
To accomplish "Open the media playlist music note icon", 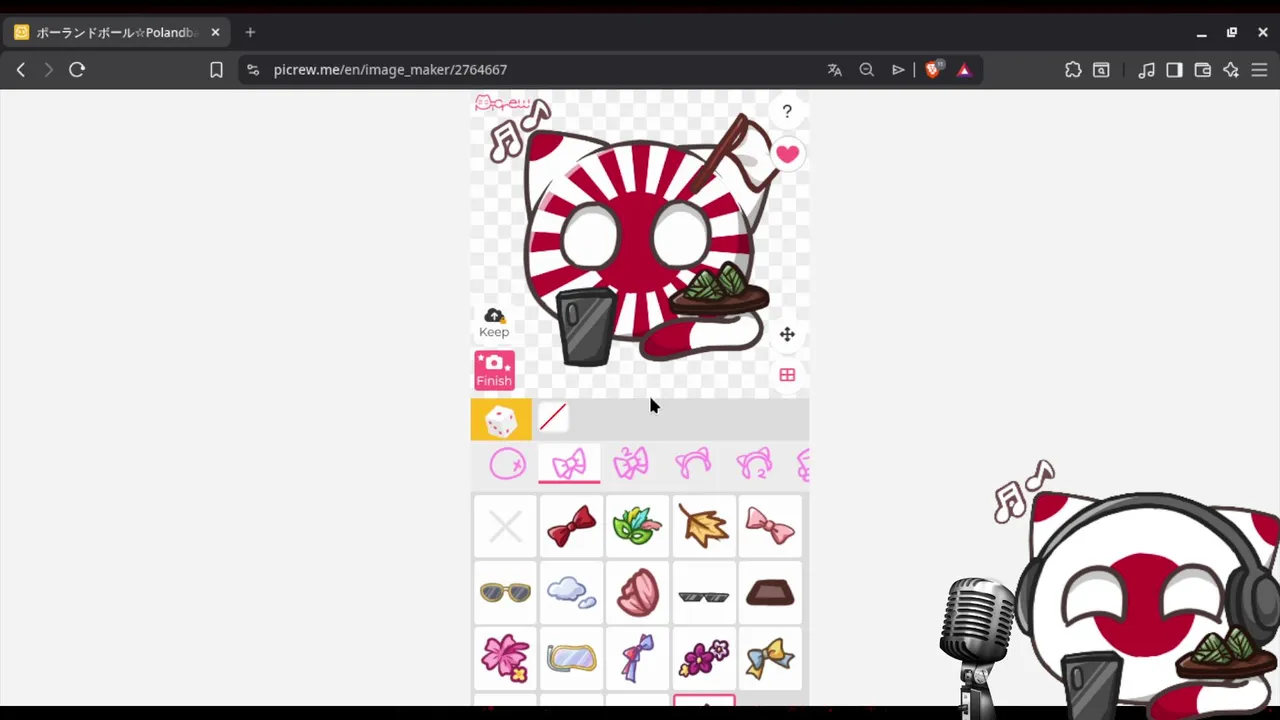I will [1147, 70].
